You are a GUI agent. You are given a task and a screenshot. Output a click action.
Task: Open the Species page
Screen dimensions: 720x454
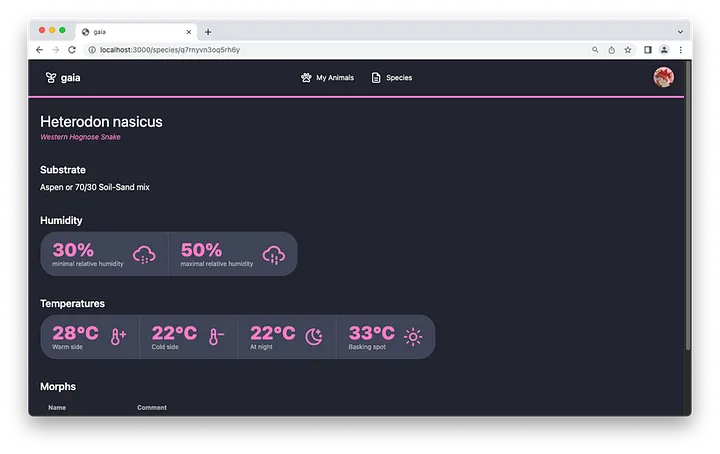(x=392, y=78)
